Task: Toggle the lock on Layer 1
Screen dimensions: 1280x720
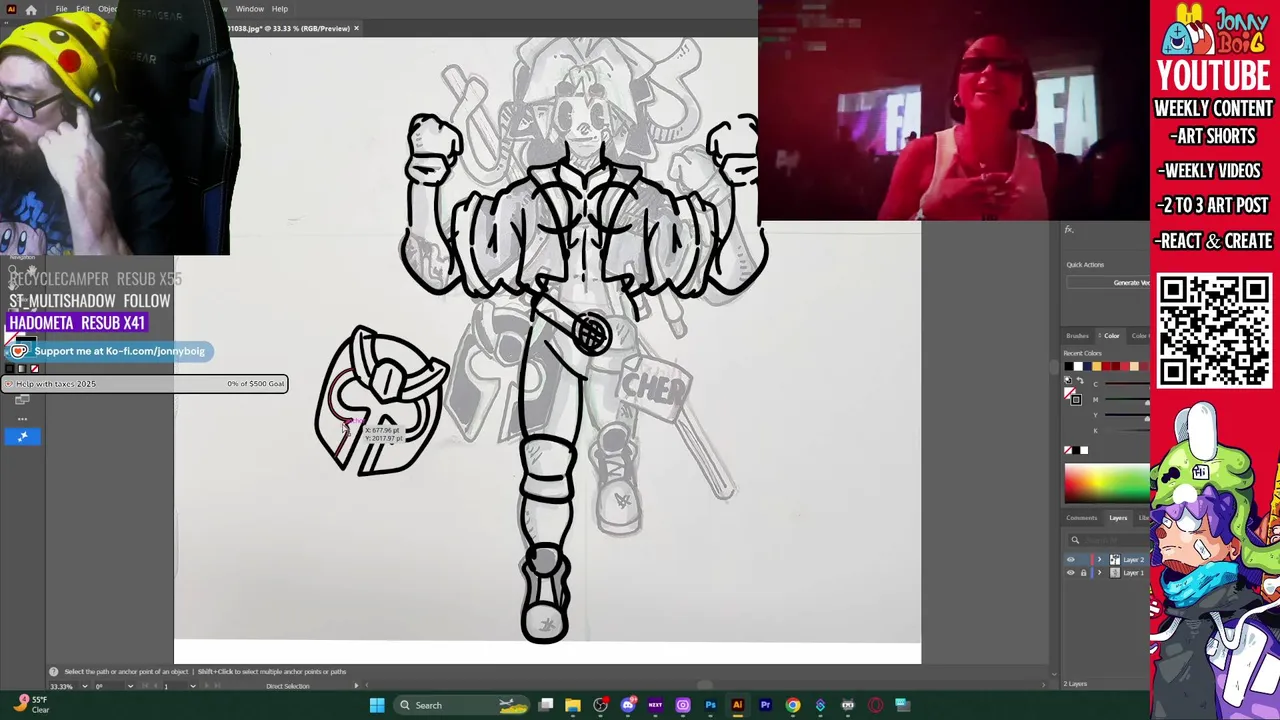Action: point(1083,573)
